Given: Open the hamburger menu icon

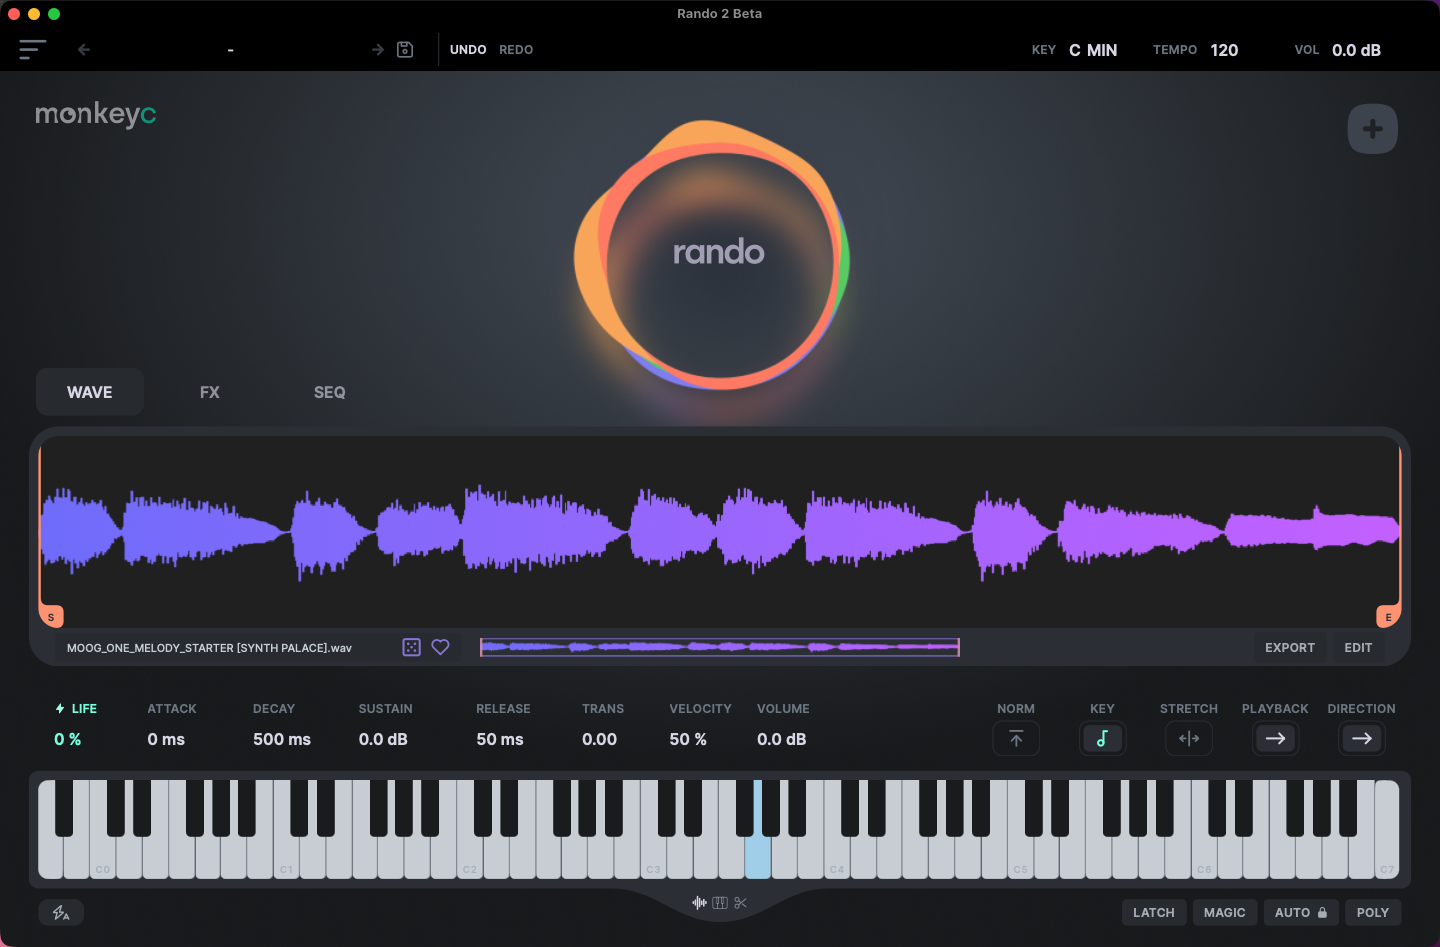Looking at the screenshot, I should (x=33, y=49).
